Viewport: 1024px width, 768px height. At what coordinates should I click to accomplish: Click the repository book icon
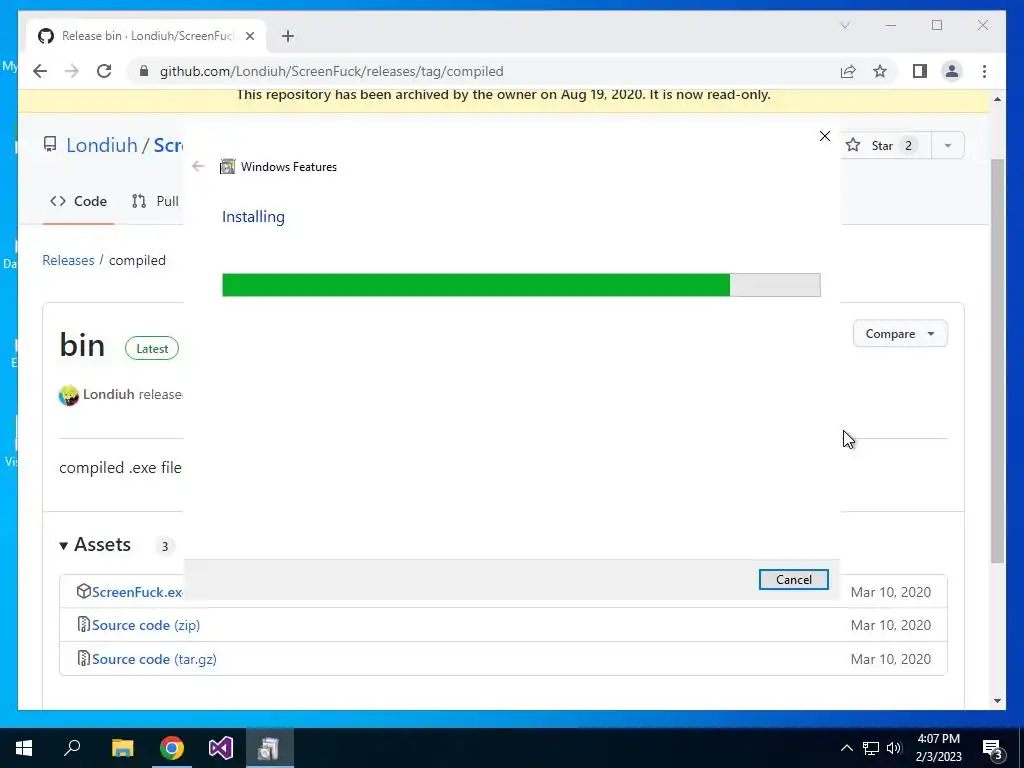tap(50, 144)
